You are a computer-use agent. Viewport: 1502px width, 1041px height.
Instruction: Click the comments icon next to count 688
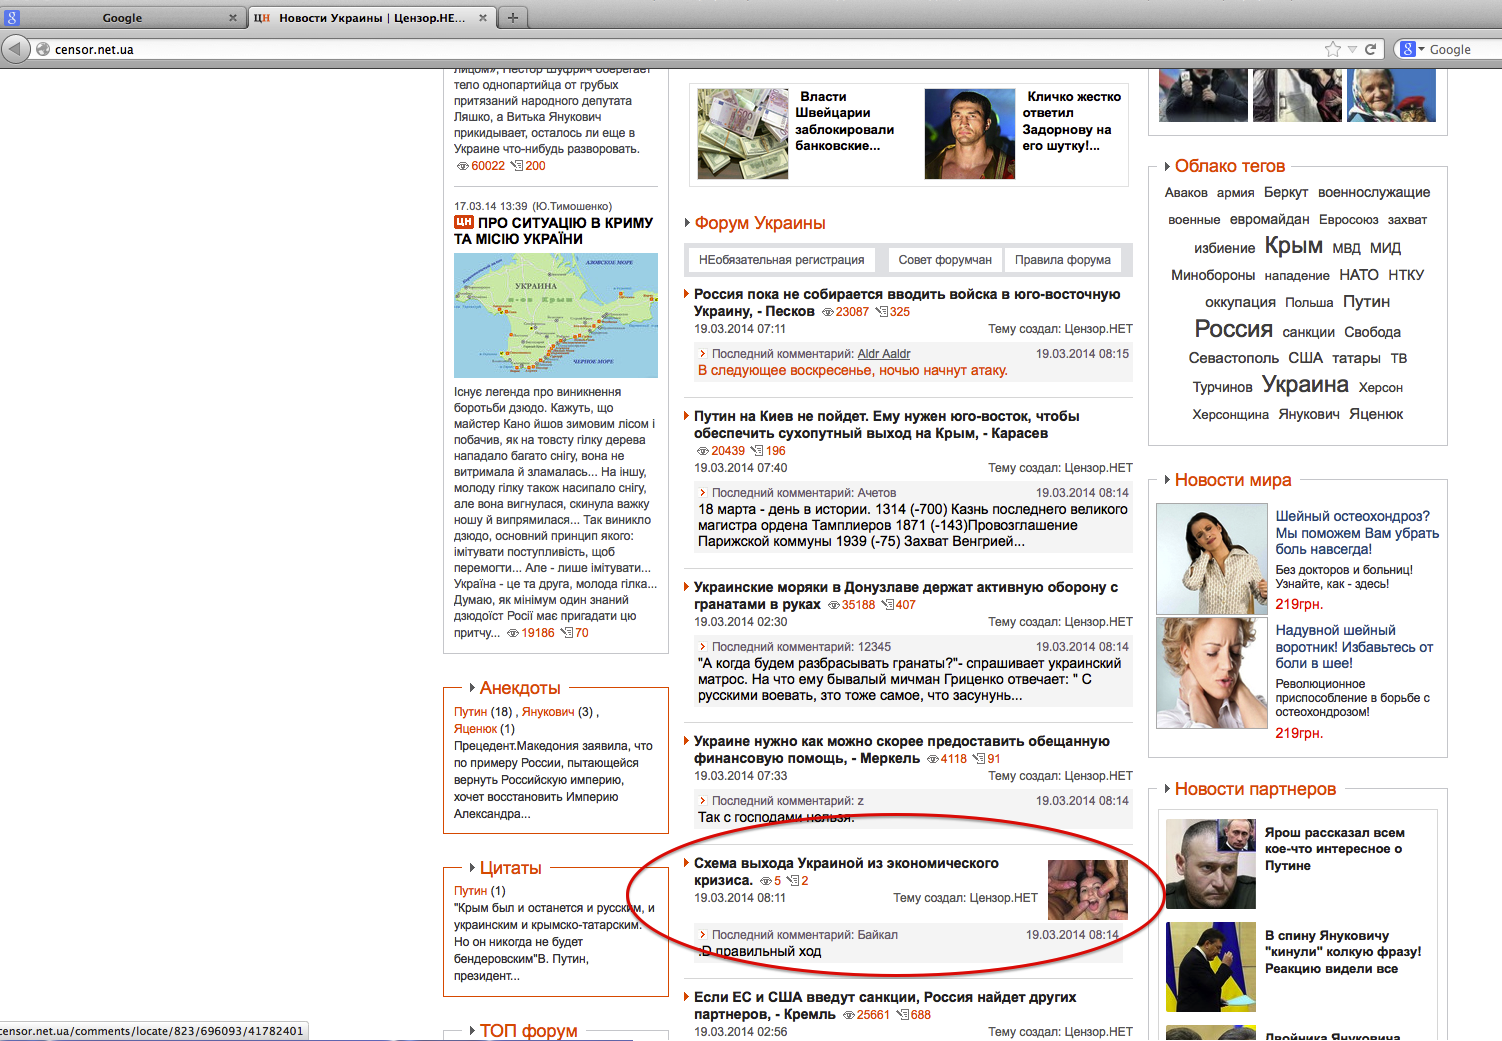tap(902, 1015)
